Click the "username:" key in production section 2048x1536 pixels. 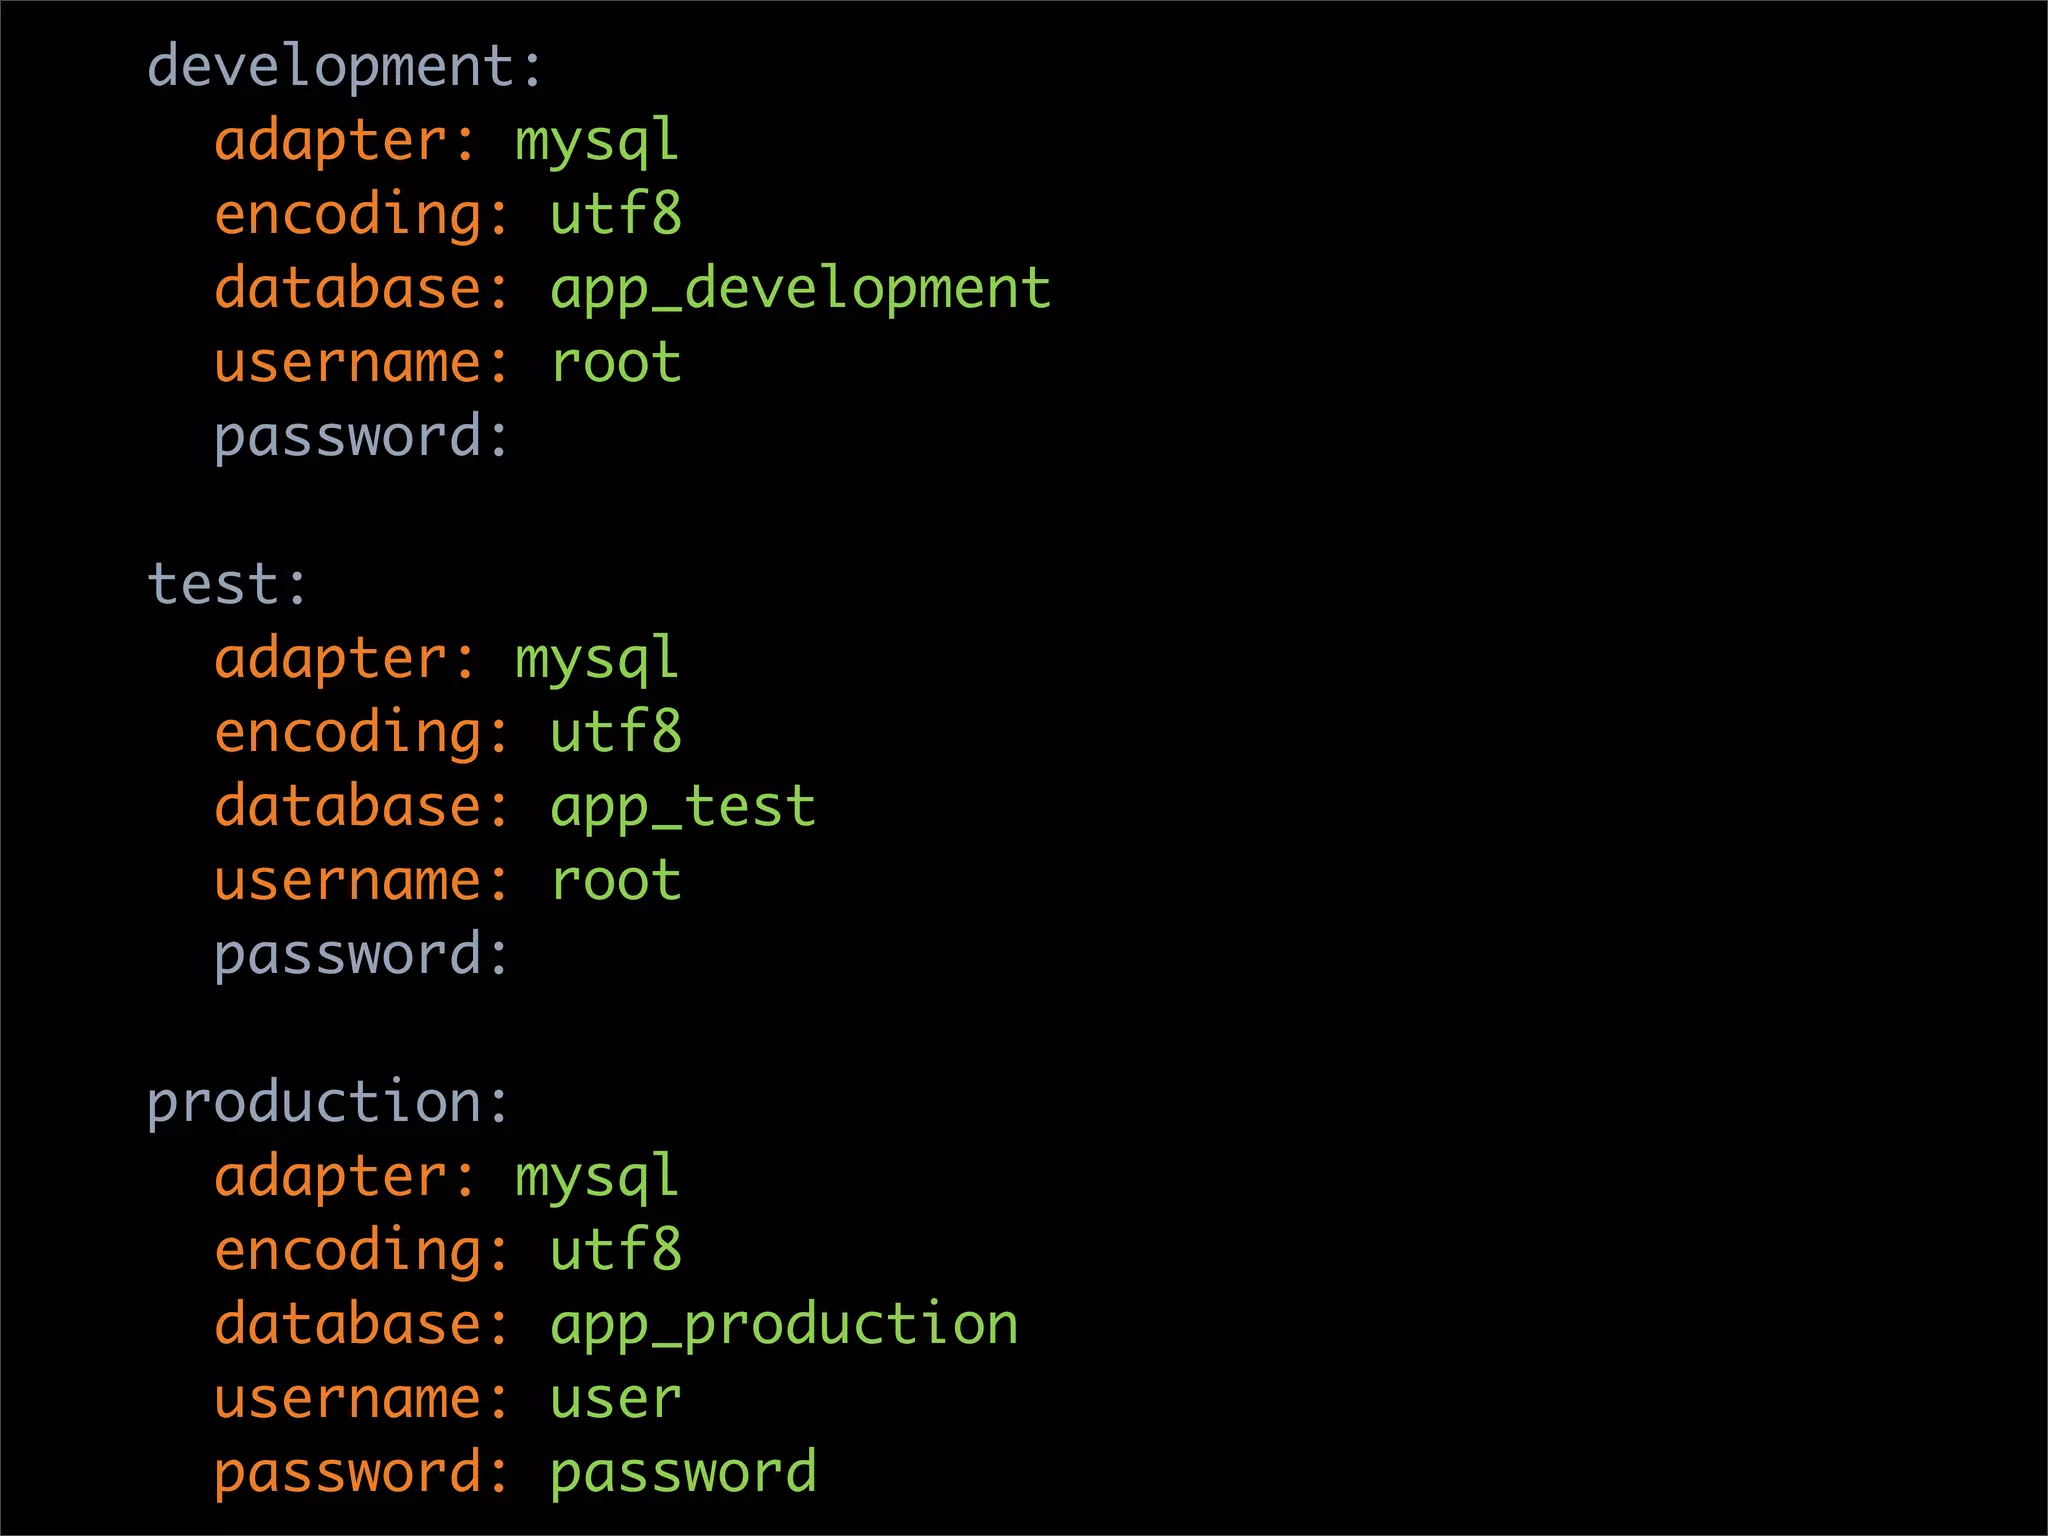tap(362, 1399)
